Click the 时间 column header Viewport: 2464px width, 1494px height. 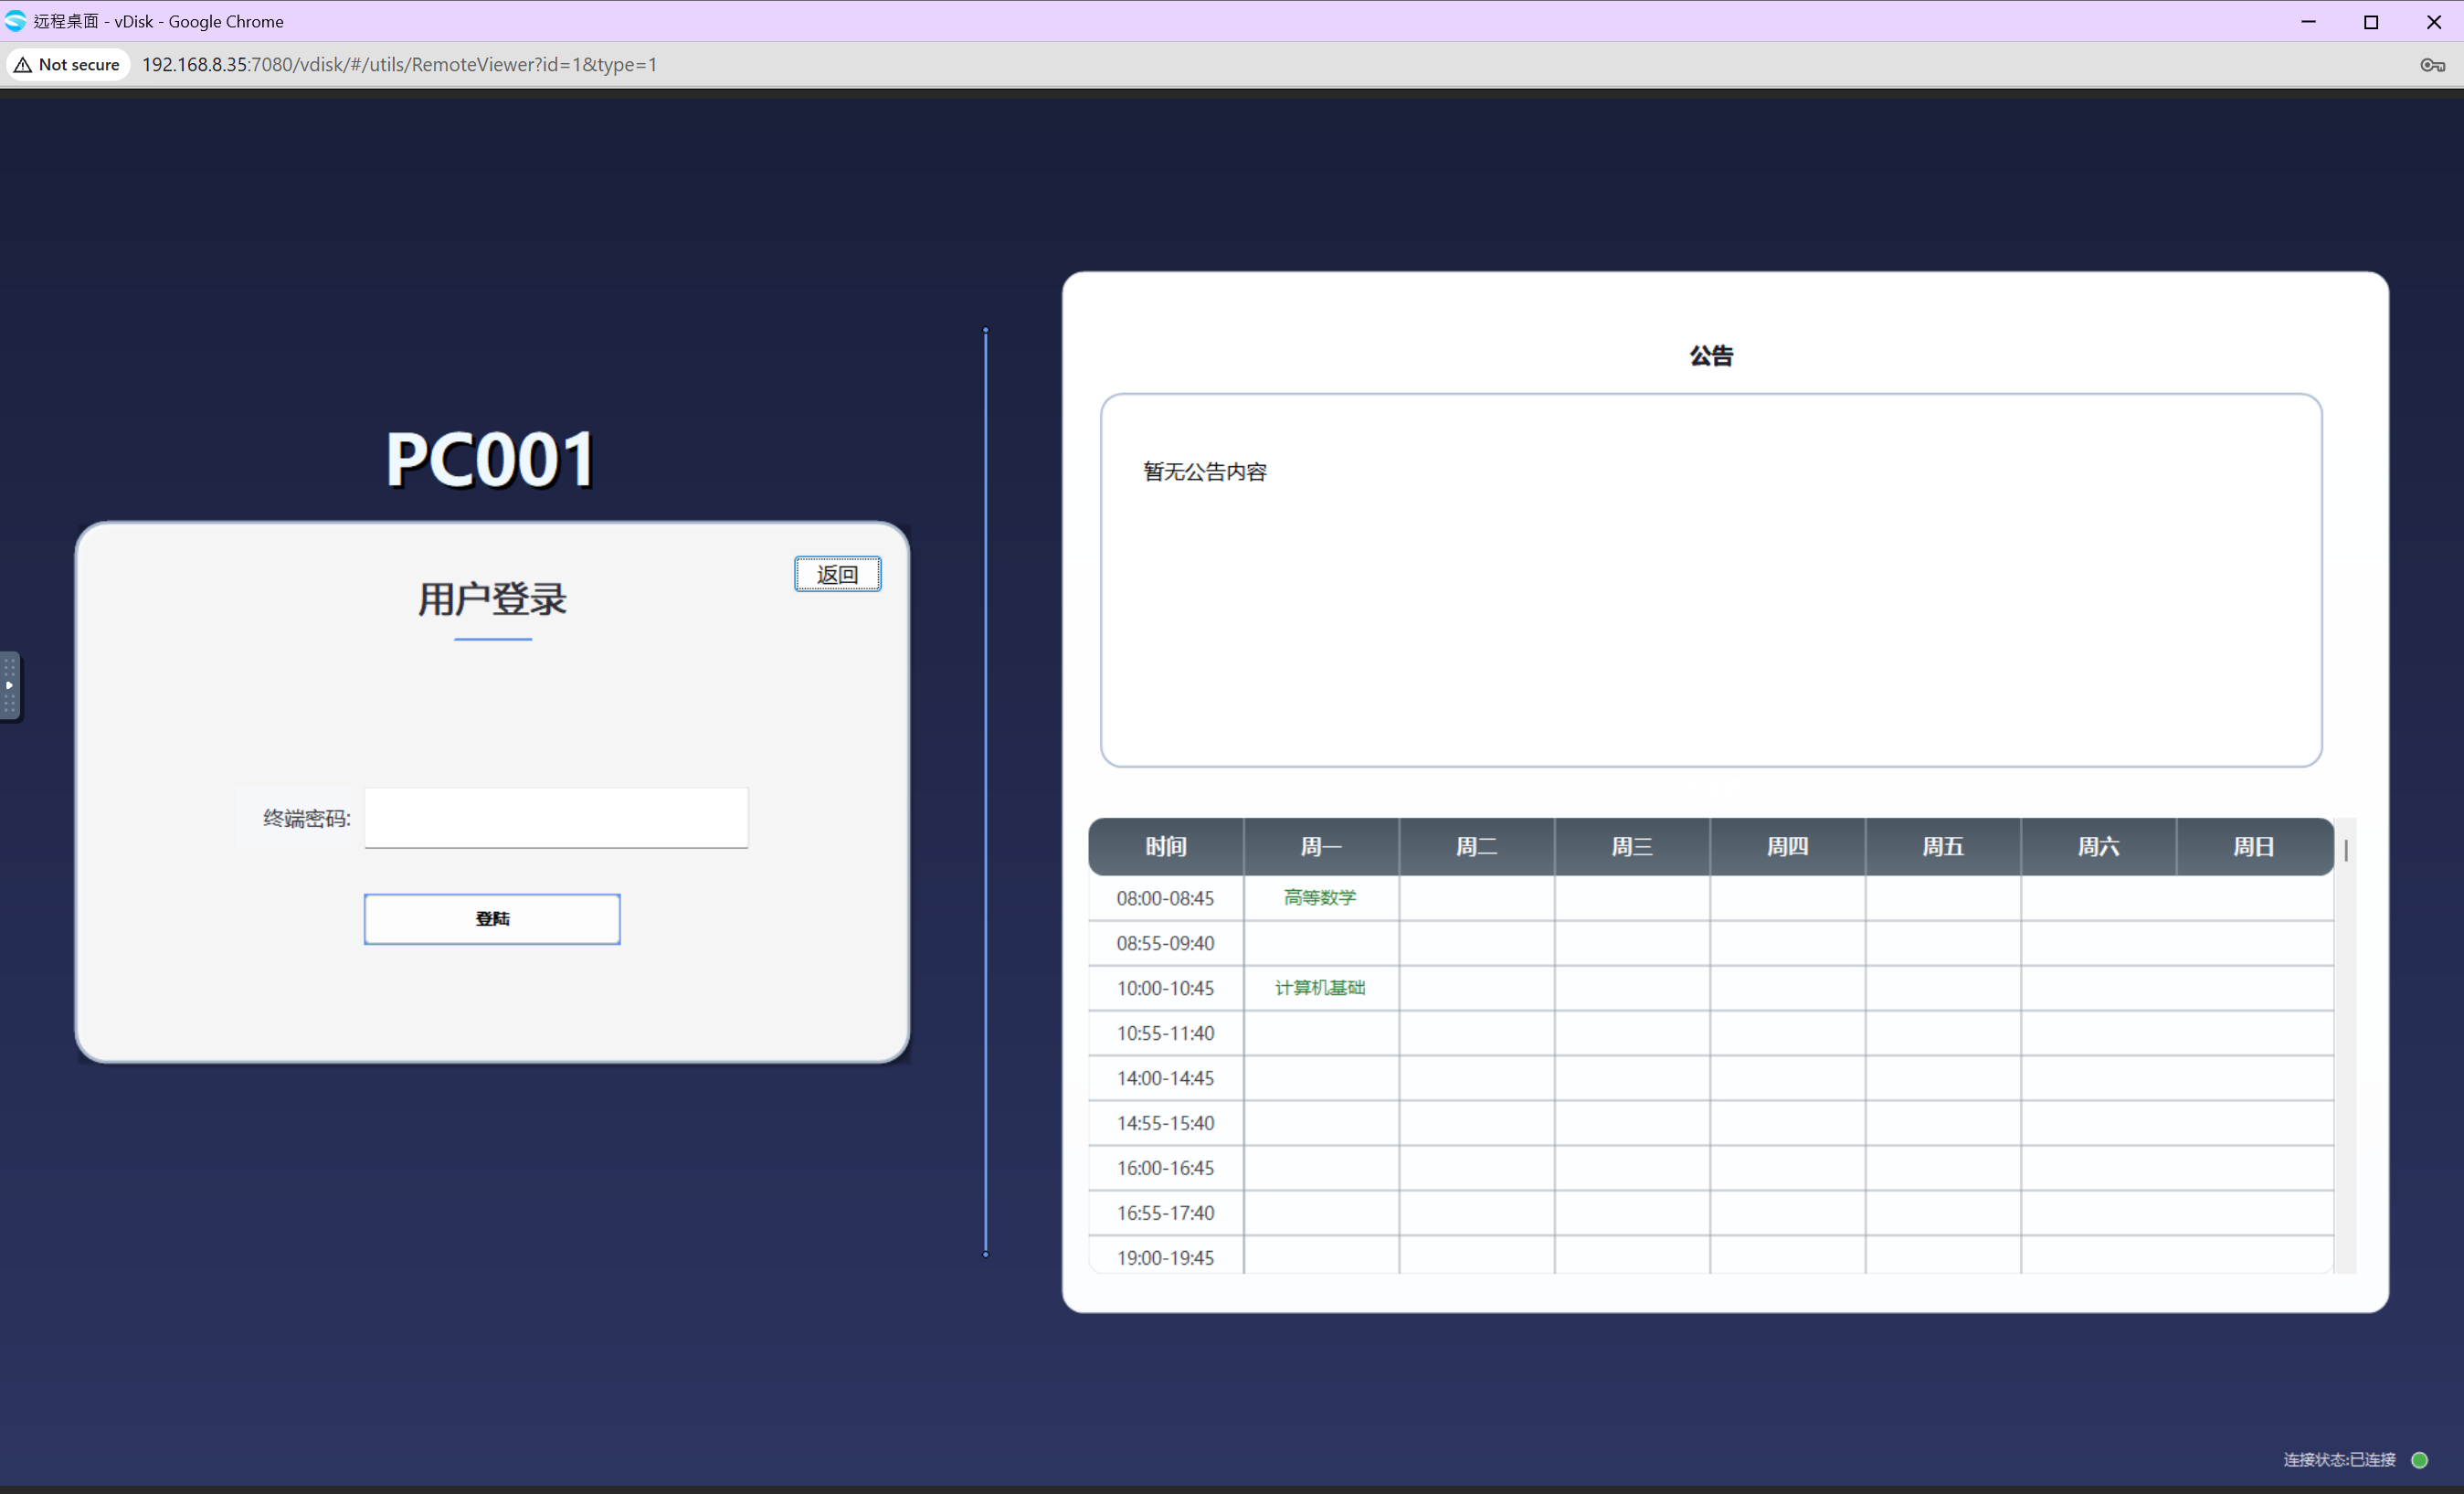click(1165, 847)
